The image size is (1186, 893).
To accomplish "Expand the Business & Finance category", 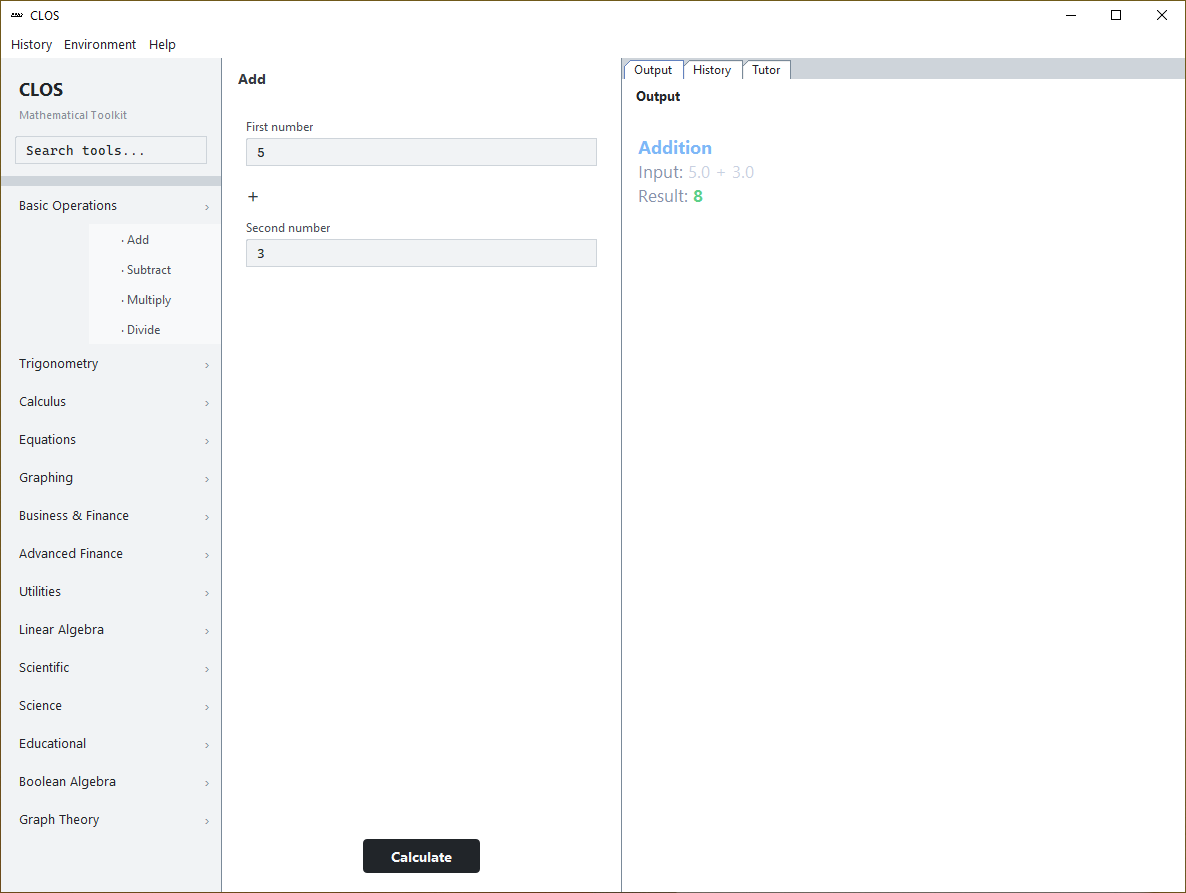I will [112, 516].
